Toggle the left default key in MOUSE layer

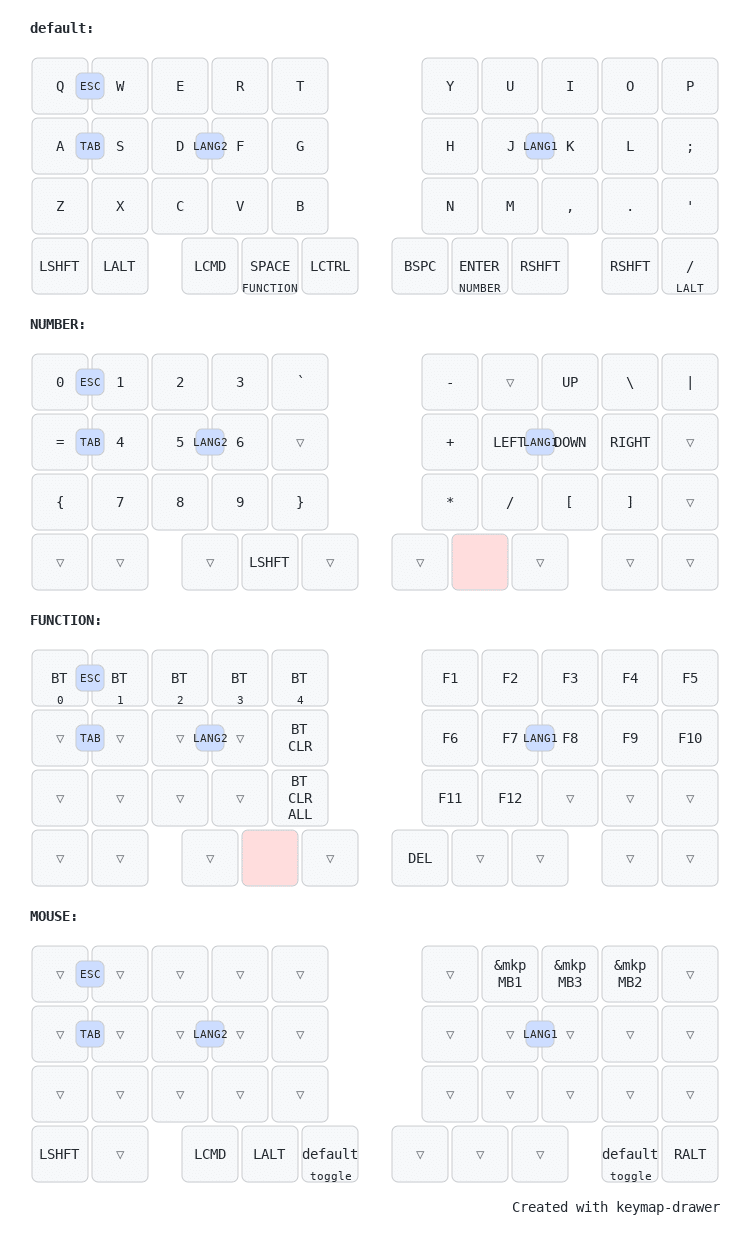click(x=330, y=1154)
